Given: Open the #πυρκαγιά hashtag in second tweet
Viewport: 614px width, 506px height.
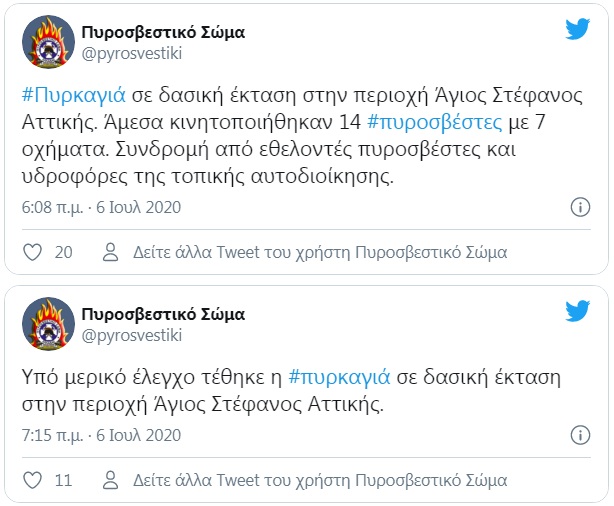Looking at the screenshot, I should (x=339, y=377).
